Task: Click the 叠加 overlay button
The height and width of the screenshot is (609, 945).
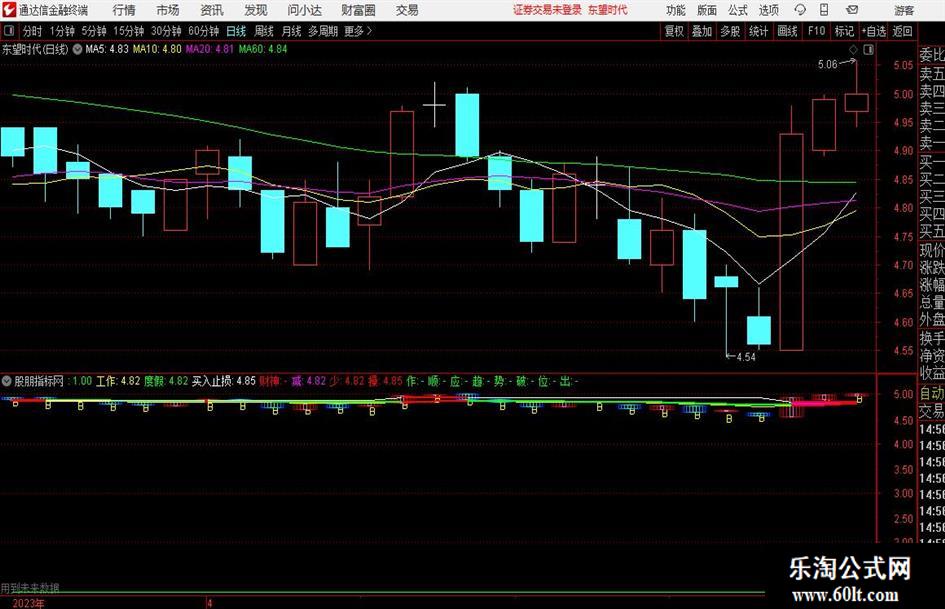Action: (702, 31)
